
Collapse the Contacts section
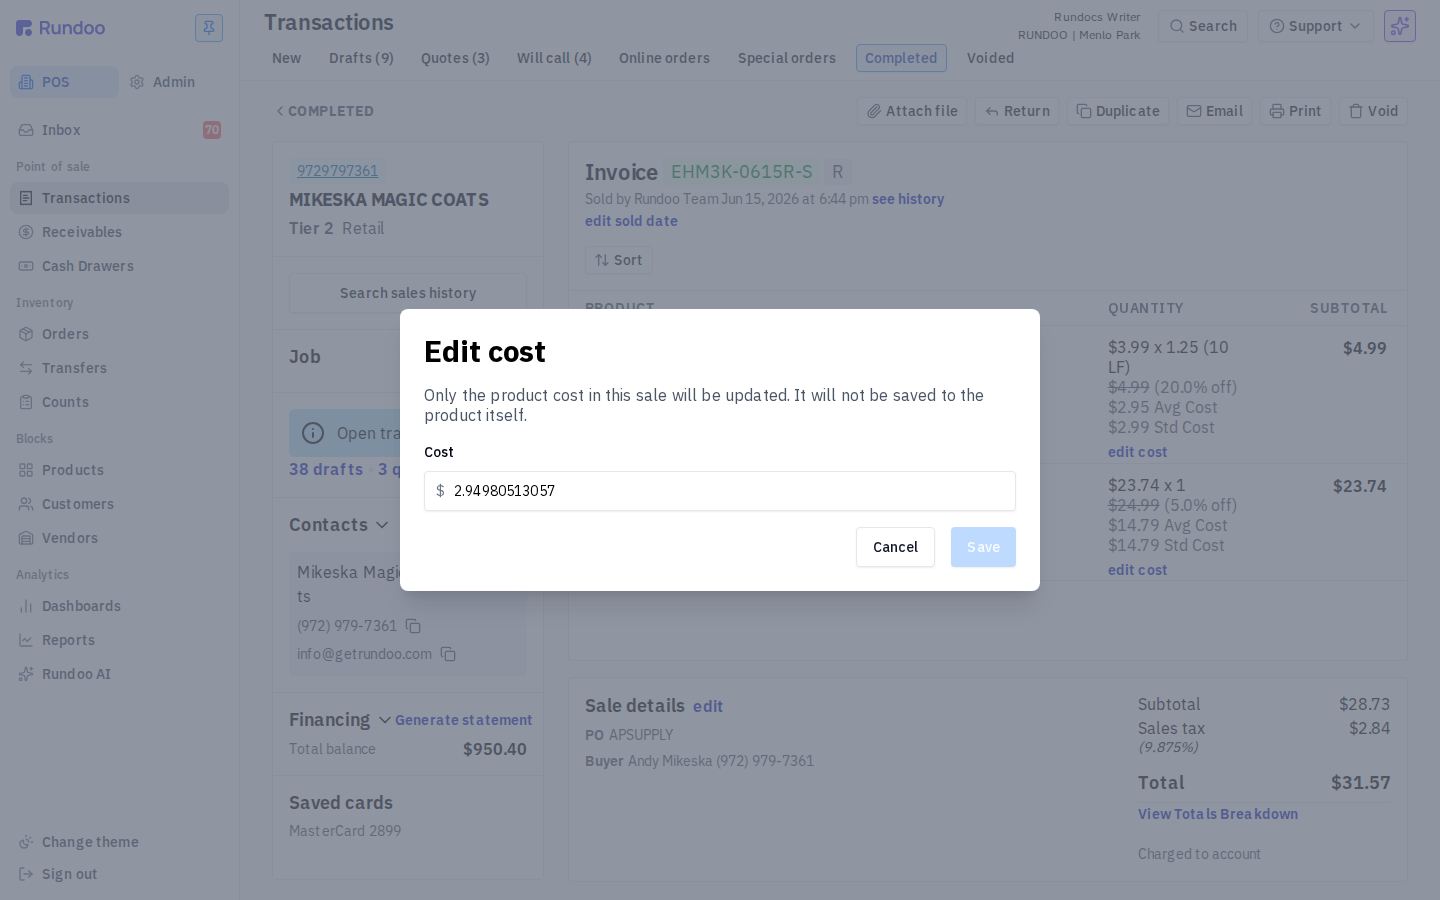[382, 525]
